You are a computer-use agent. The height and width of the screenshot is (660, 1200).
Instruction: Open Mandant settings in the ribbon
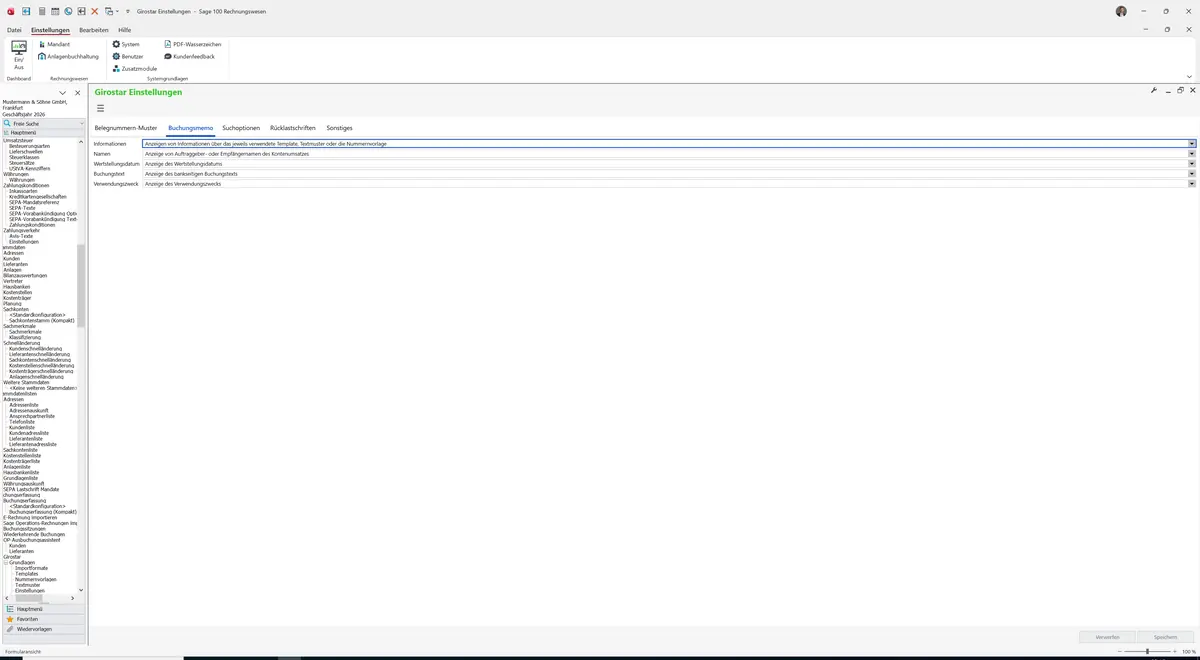pos(54,44)
